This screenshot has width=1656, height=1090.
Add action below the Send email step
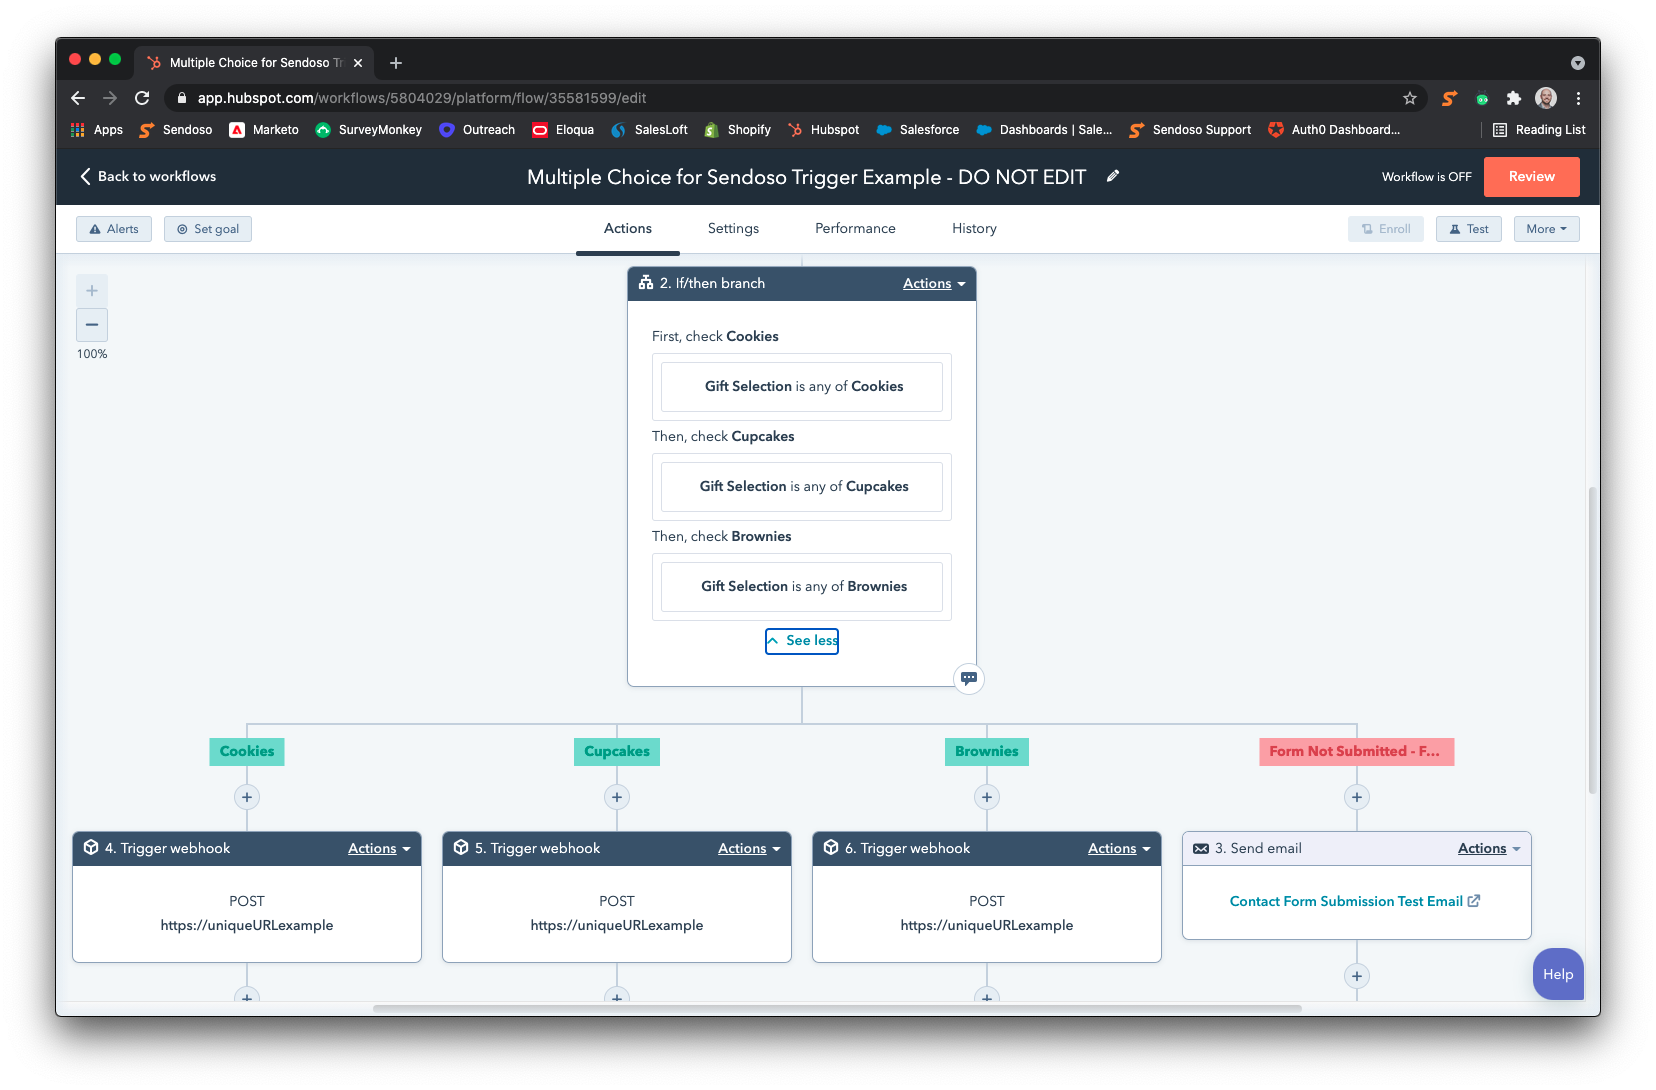tap(1357, 976)
